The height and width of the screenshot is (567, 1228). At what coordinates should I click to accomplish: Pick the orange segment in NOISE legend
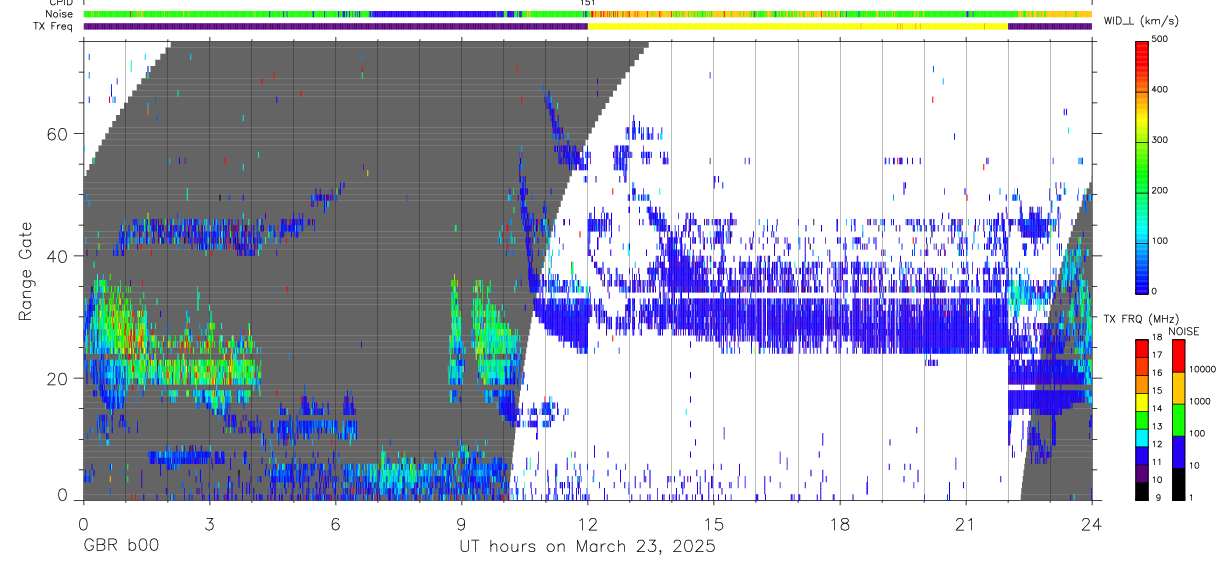[1178, 387]
